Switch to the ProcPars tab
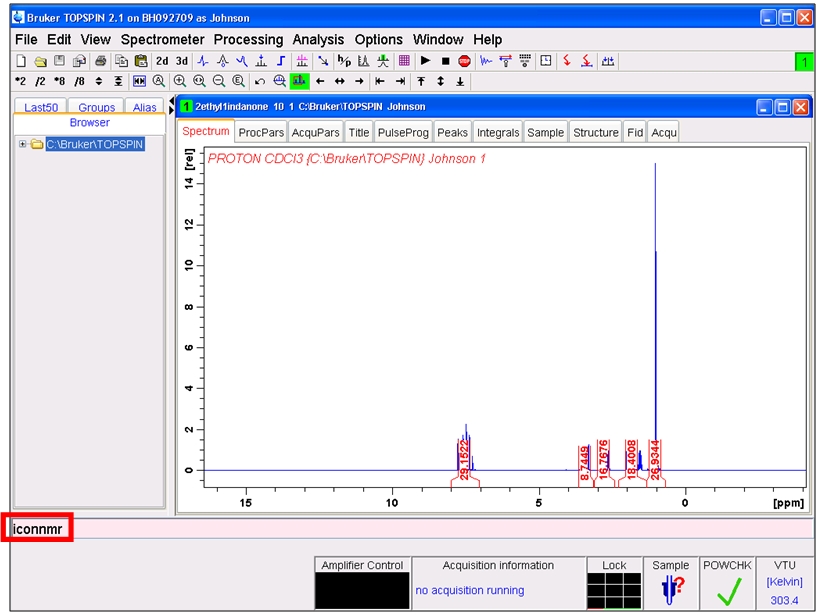 [x=261, y=133]
